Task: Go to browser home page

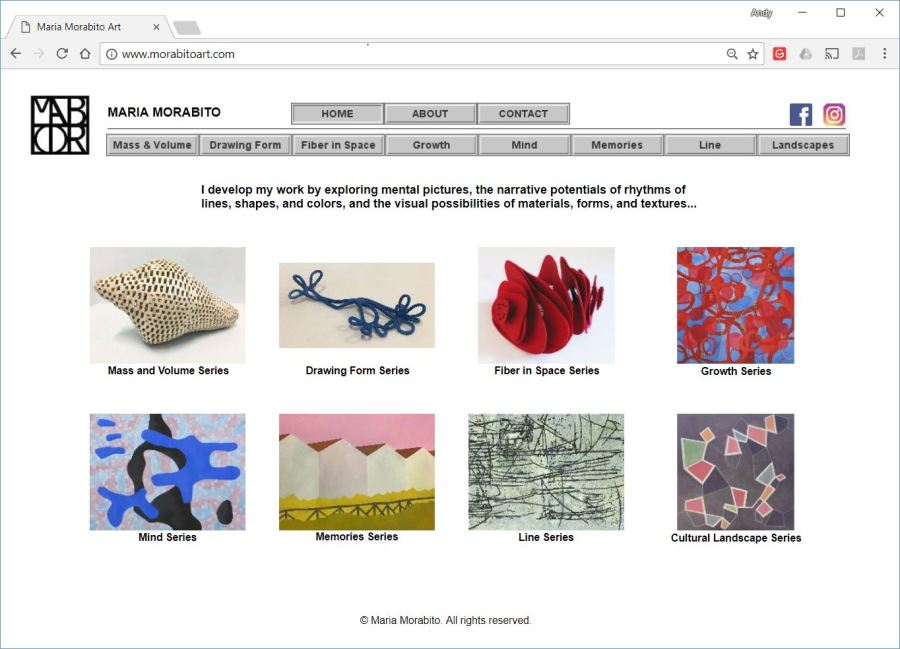Action: pyautogui.click(x=85, y=54)
